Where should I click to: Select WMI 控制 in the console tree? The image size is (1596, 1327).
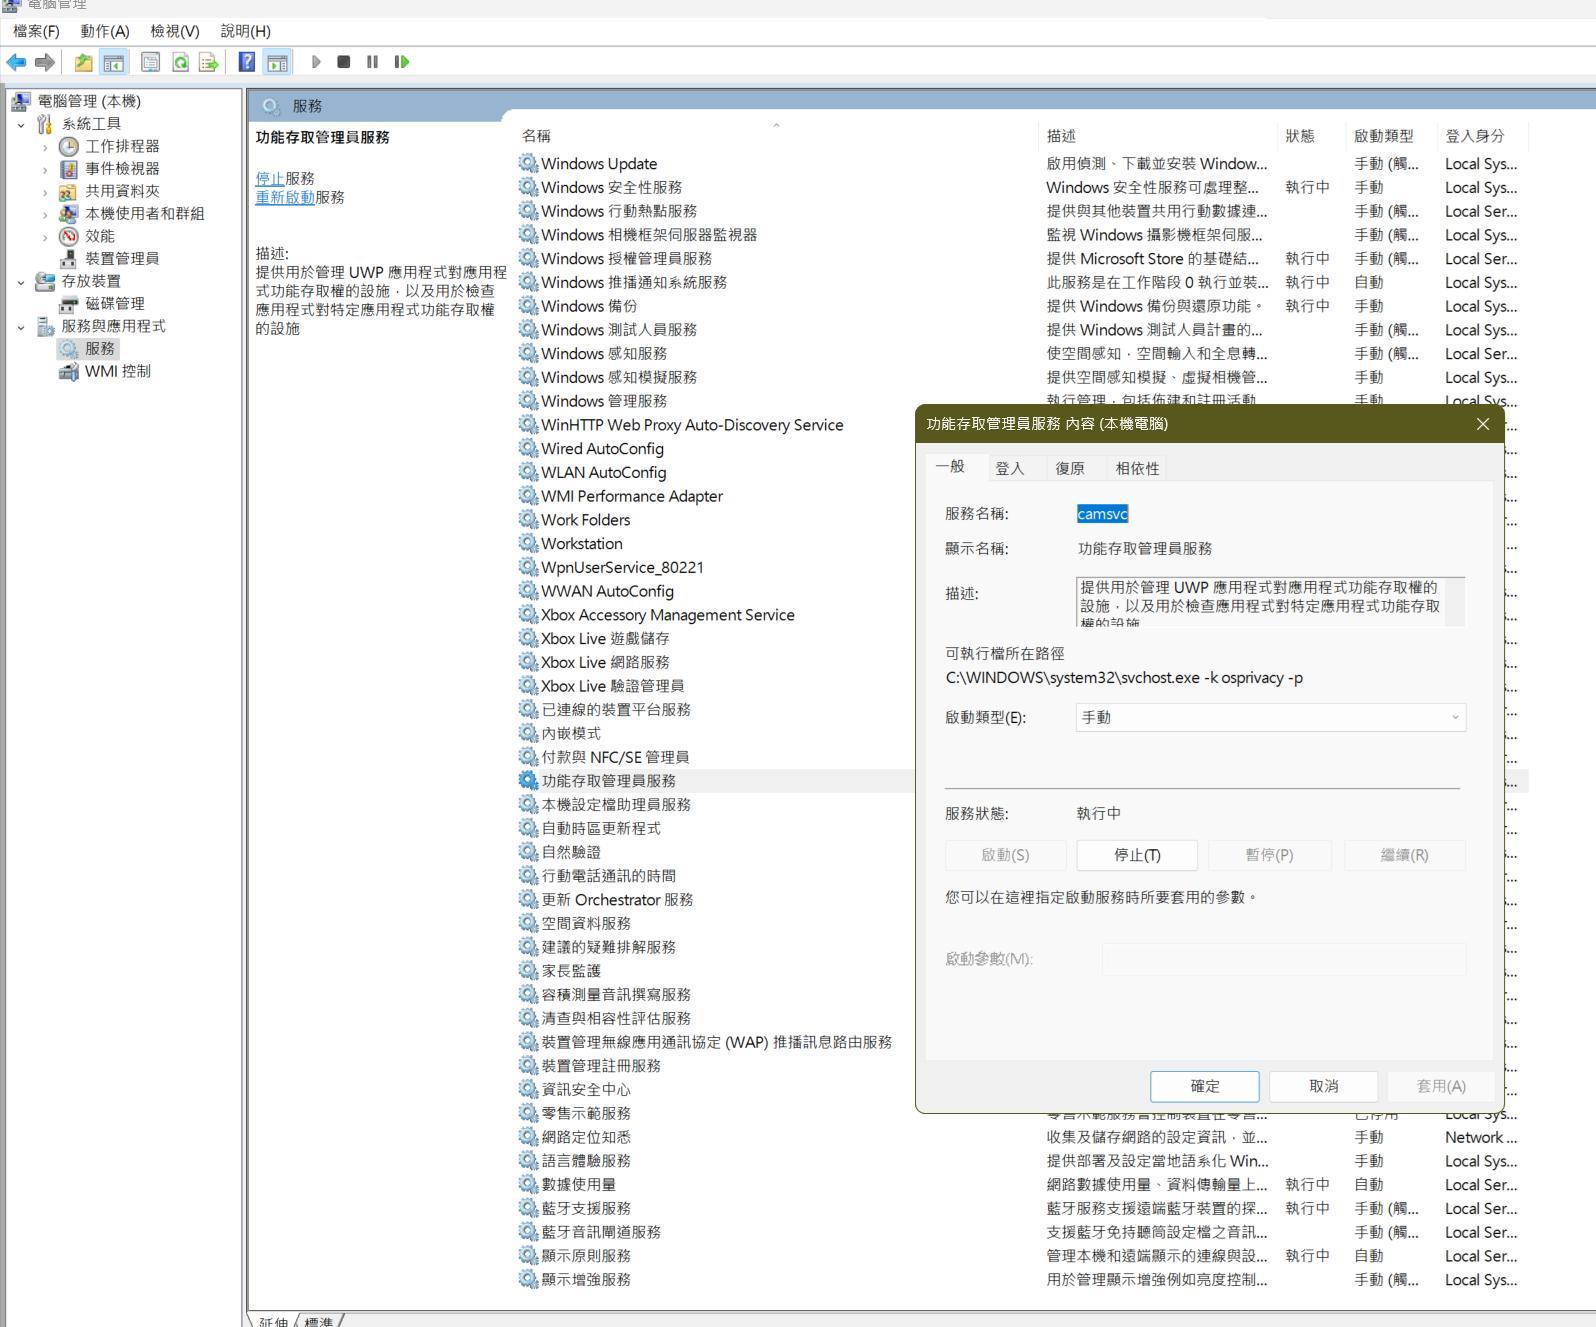click(118, 371)
